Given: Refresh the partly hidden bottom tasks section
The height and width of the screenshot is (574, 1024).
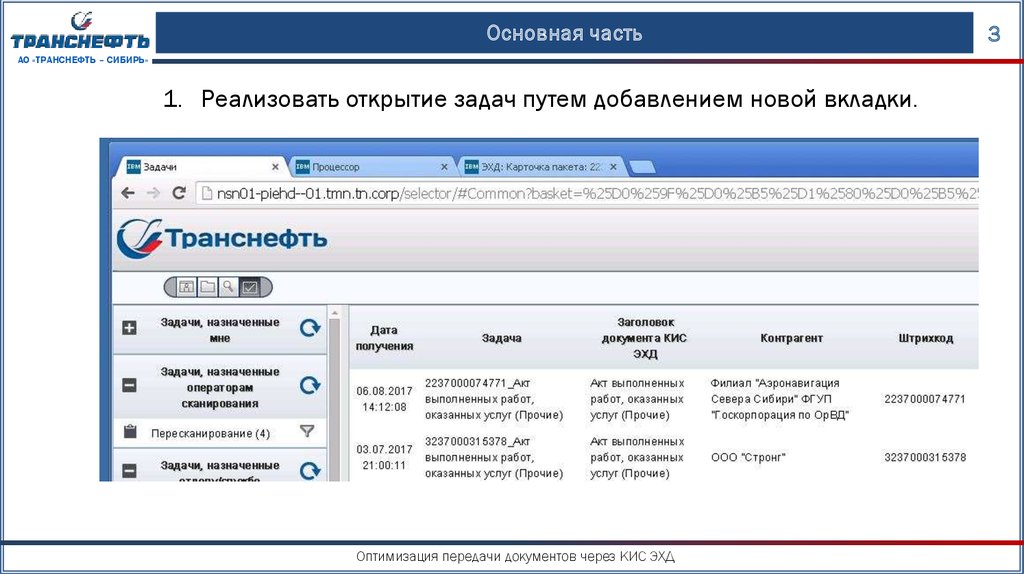Looking at the screenshot, I should tap(310, 471).
